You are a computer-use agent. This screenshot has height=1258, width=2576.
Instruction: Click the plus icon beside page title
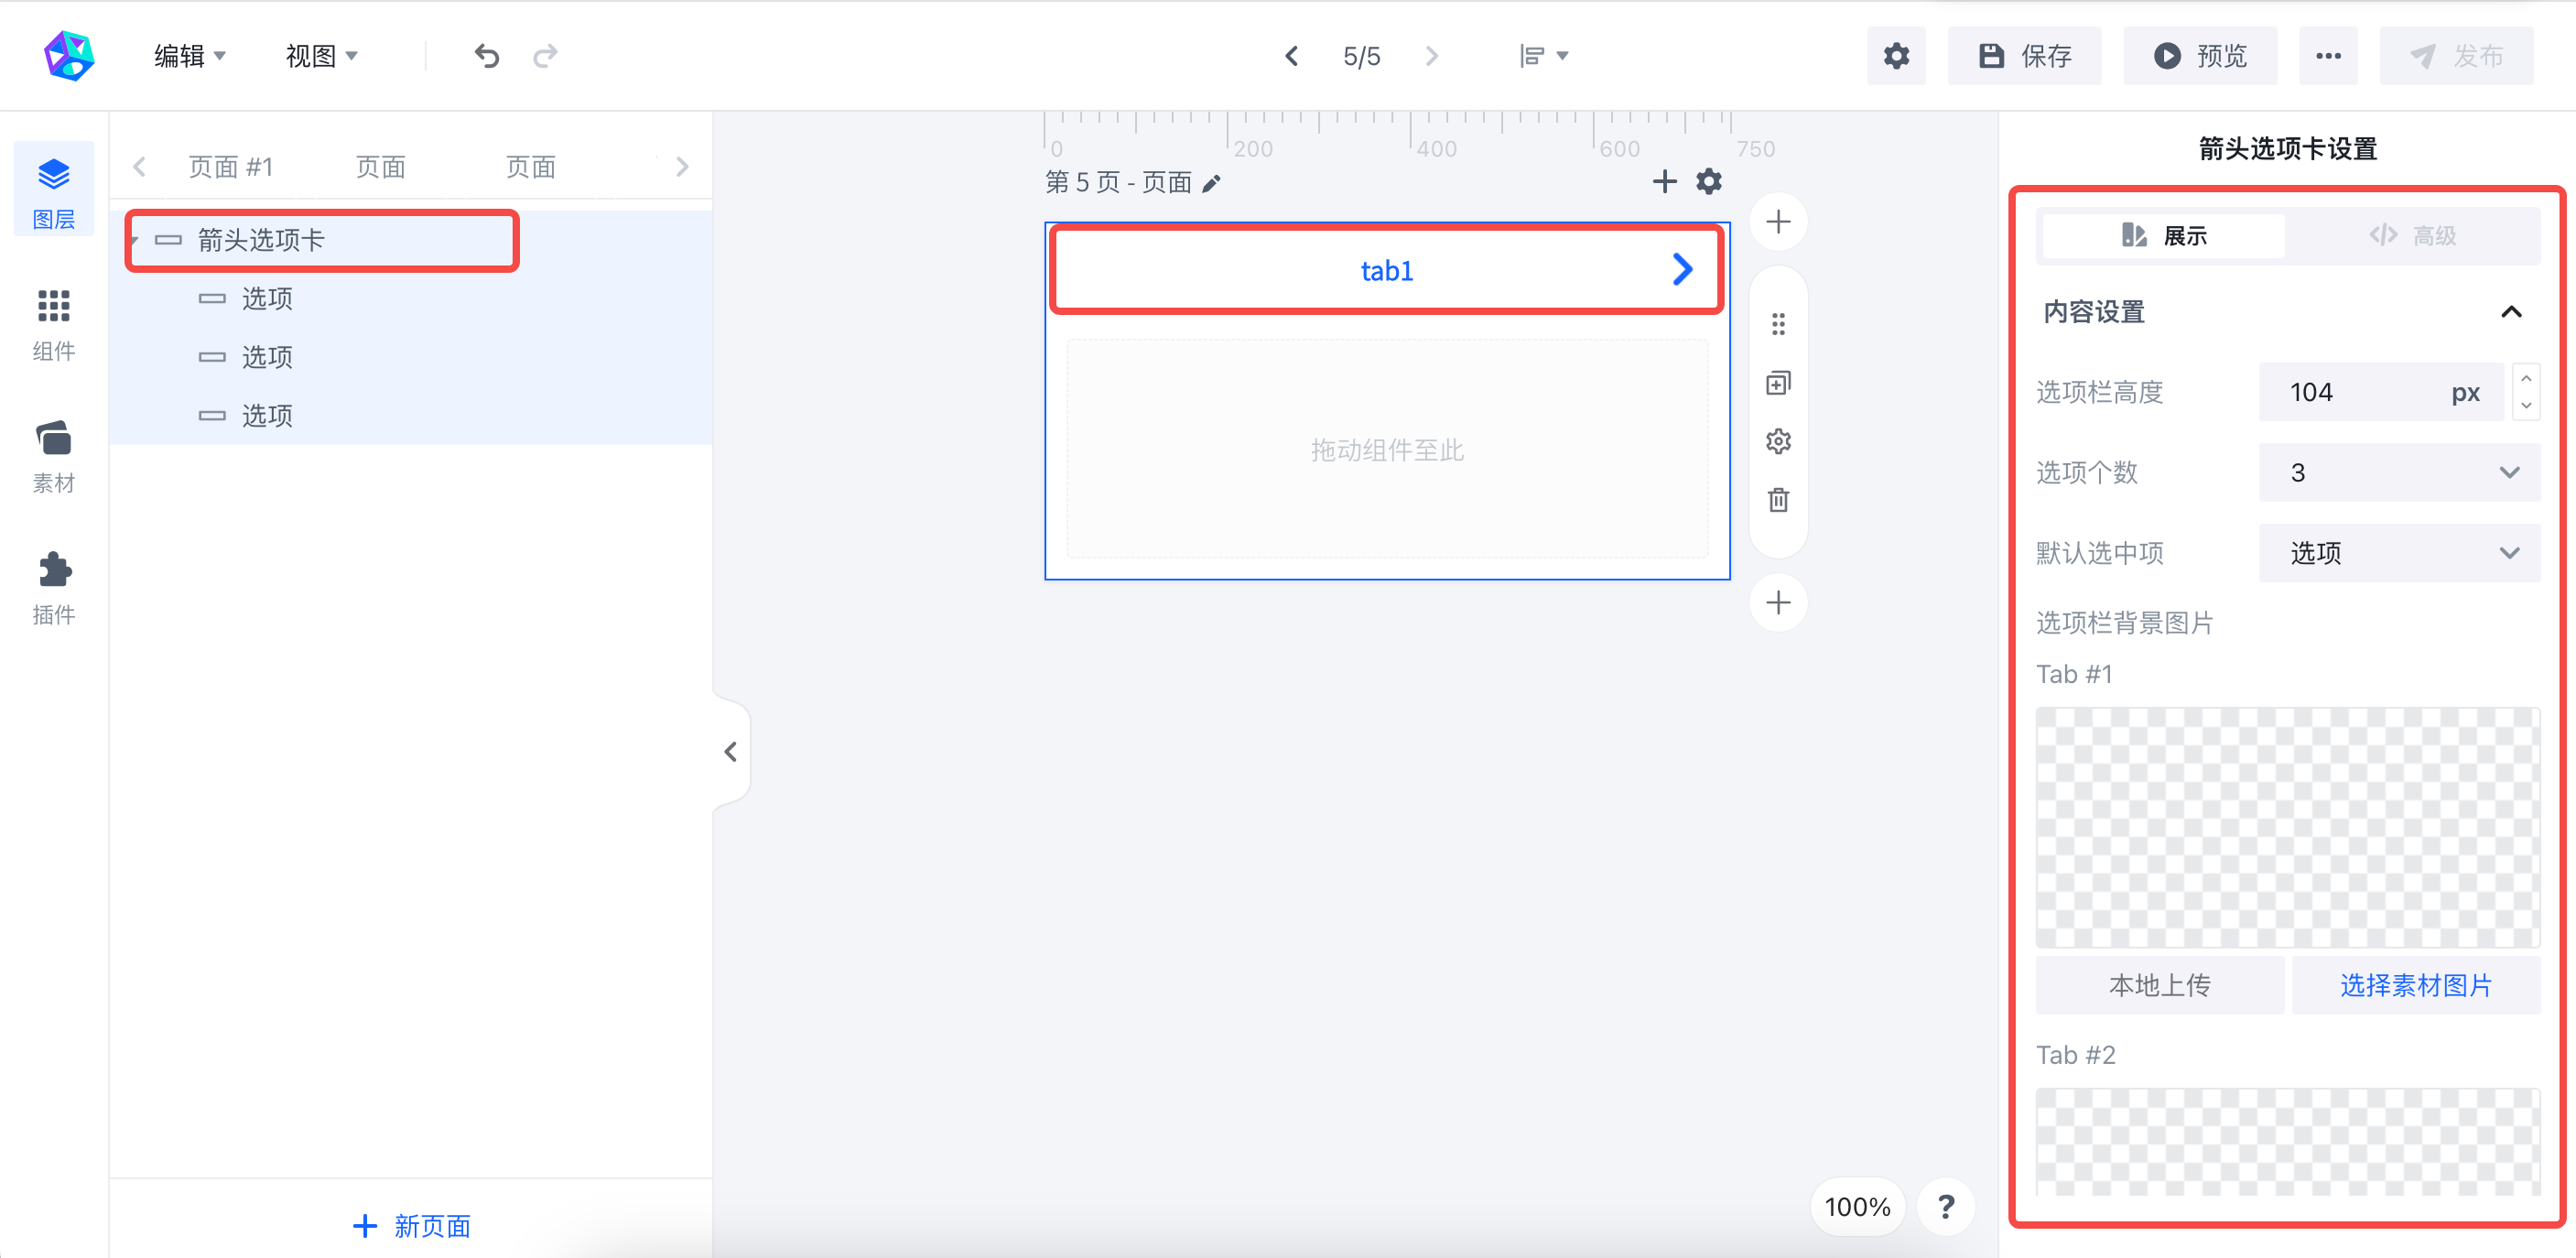[x=1664, y=181]
